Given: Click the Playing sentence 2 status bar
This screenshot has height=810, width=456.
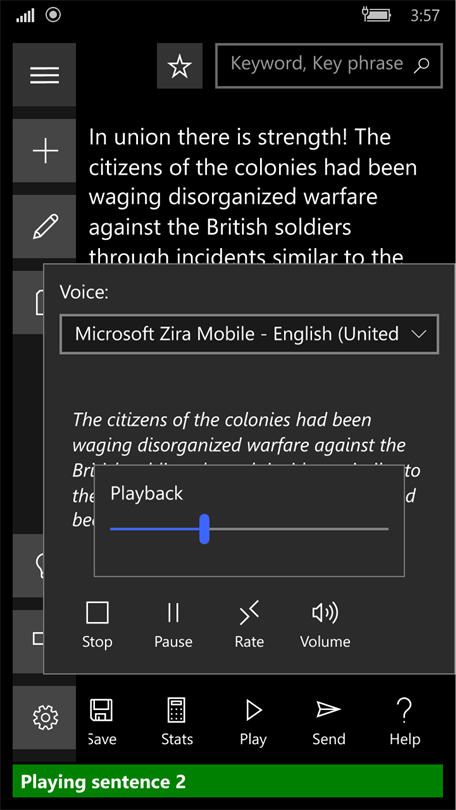Looking at the screenshot, I should (x=228, y=781).
